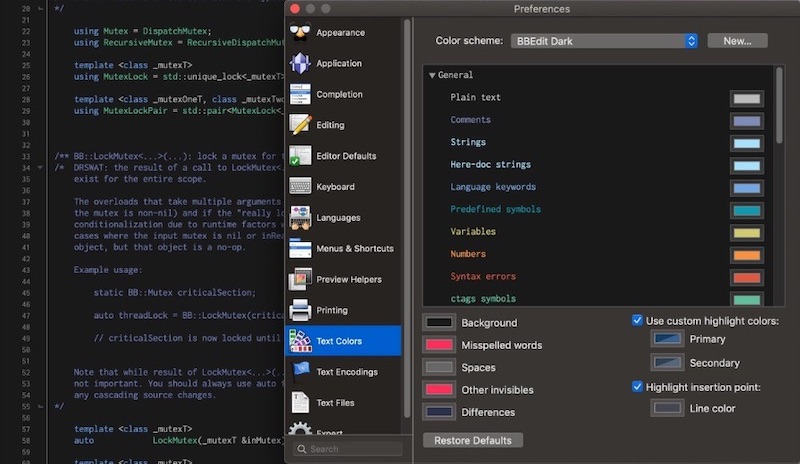Pick the Numbers color swatch
The image size is (800, 464).
click(x=746, y=255)
